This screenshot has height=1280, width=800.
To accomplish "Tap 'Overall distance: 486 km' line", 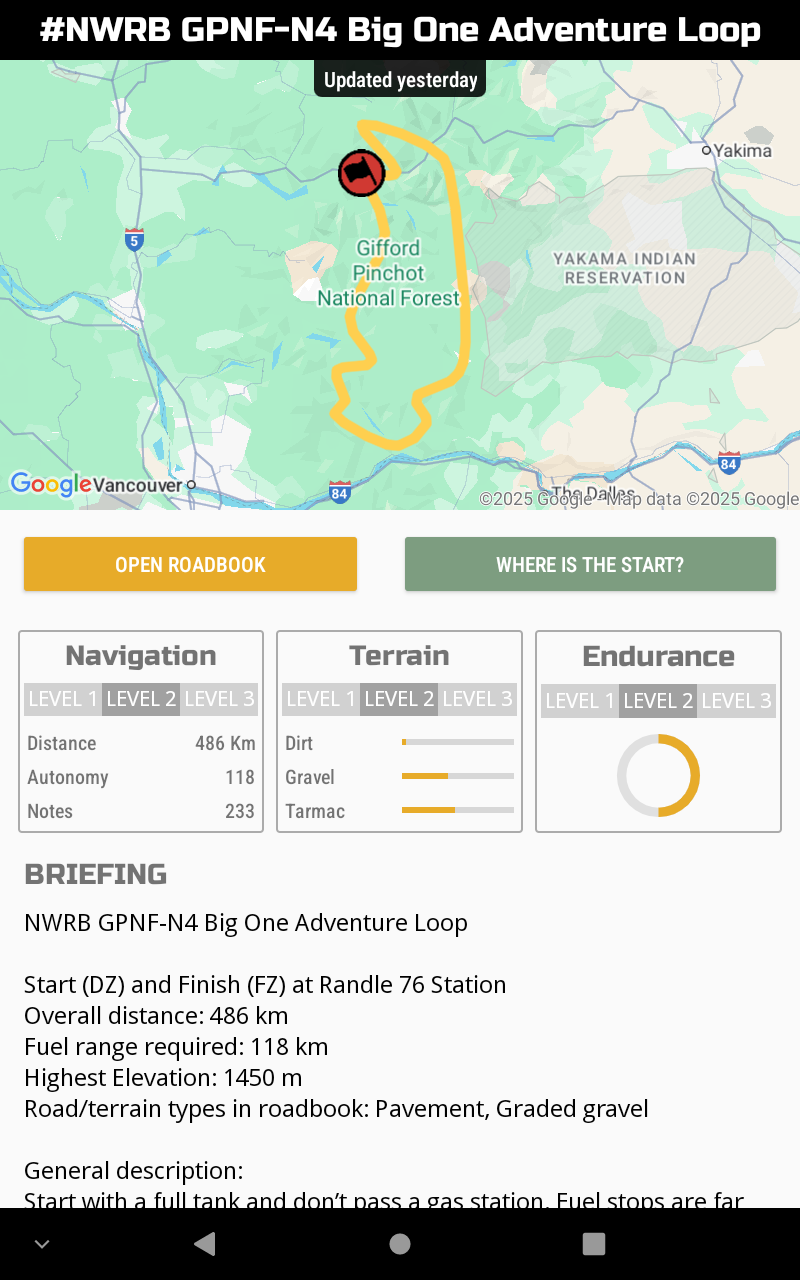I will (x=156, y=1016).
